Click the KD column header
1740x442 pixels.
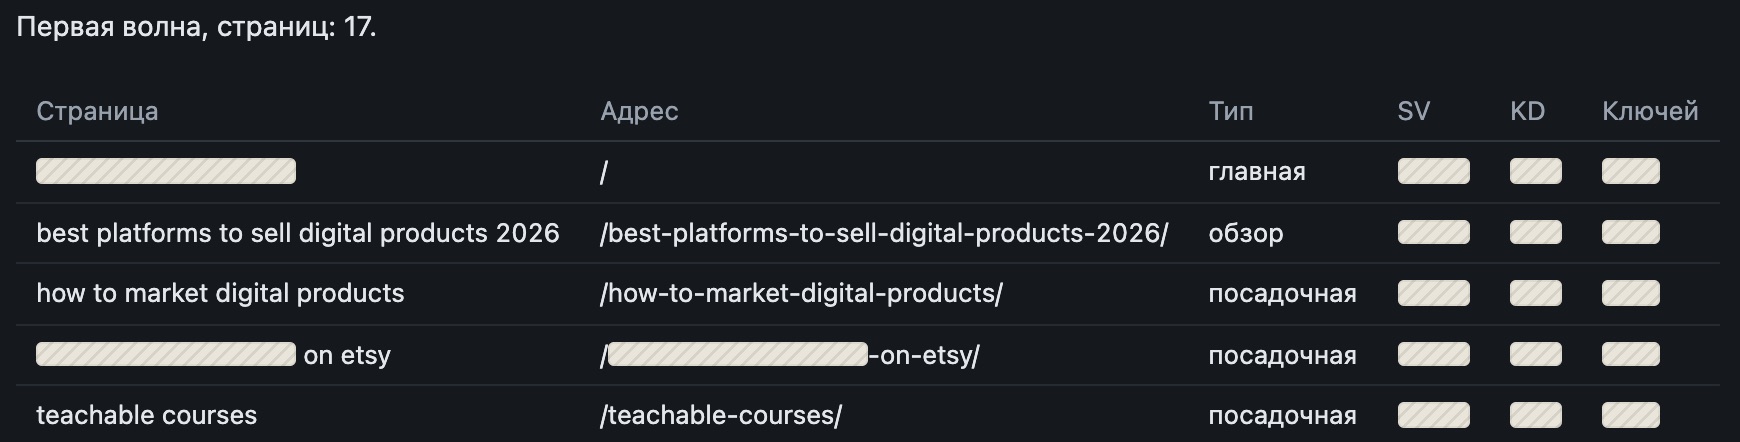pyautogui.click(x=1527, y=111)
